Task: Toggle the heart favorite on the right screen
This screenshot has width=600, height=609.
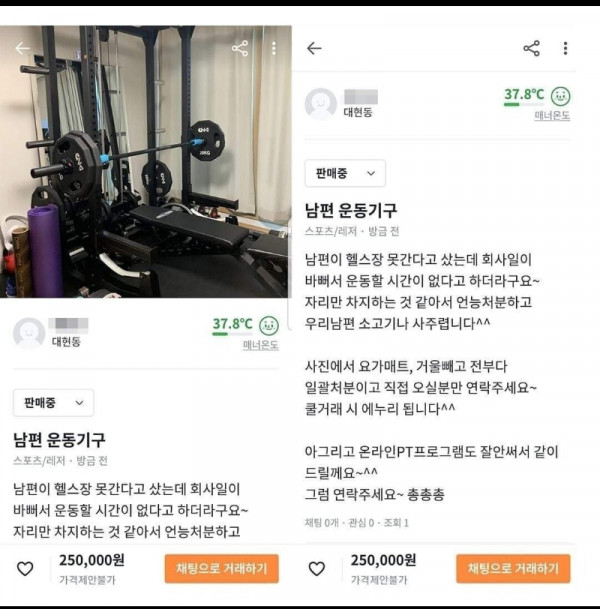Action: pos(316,568)
